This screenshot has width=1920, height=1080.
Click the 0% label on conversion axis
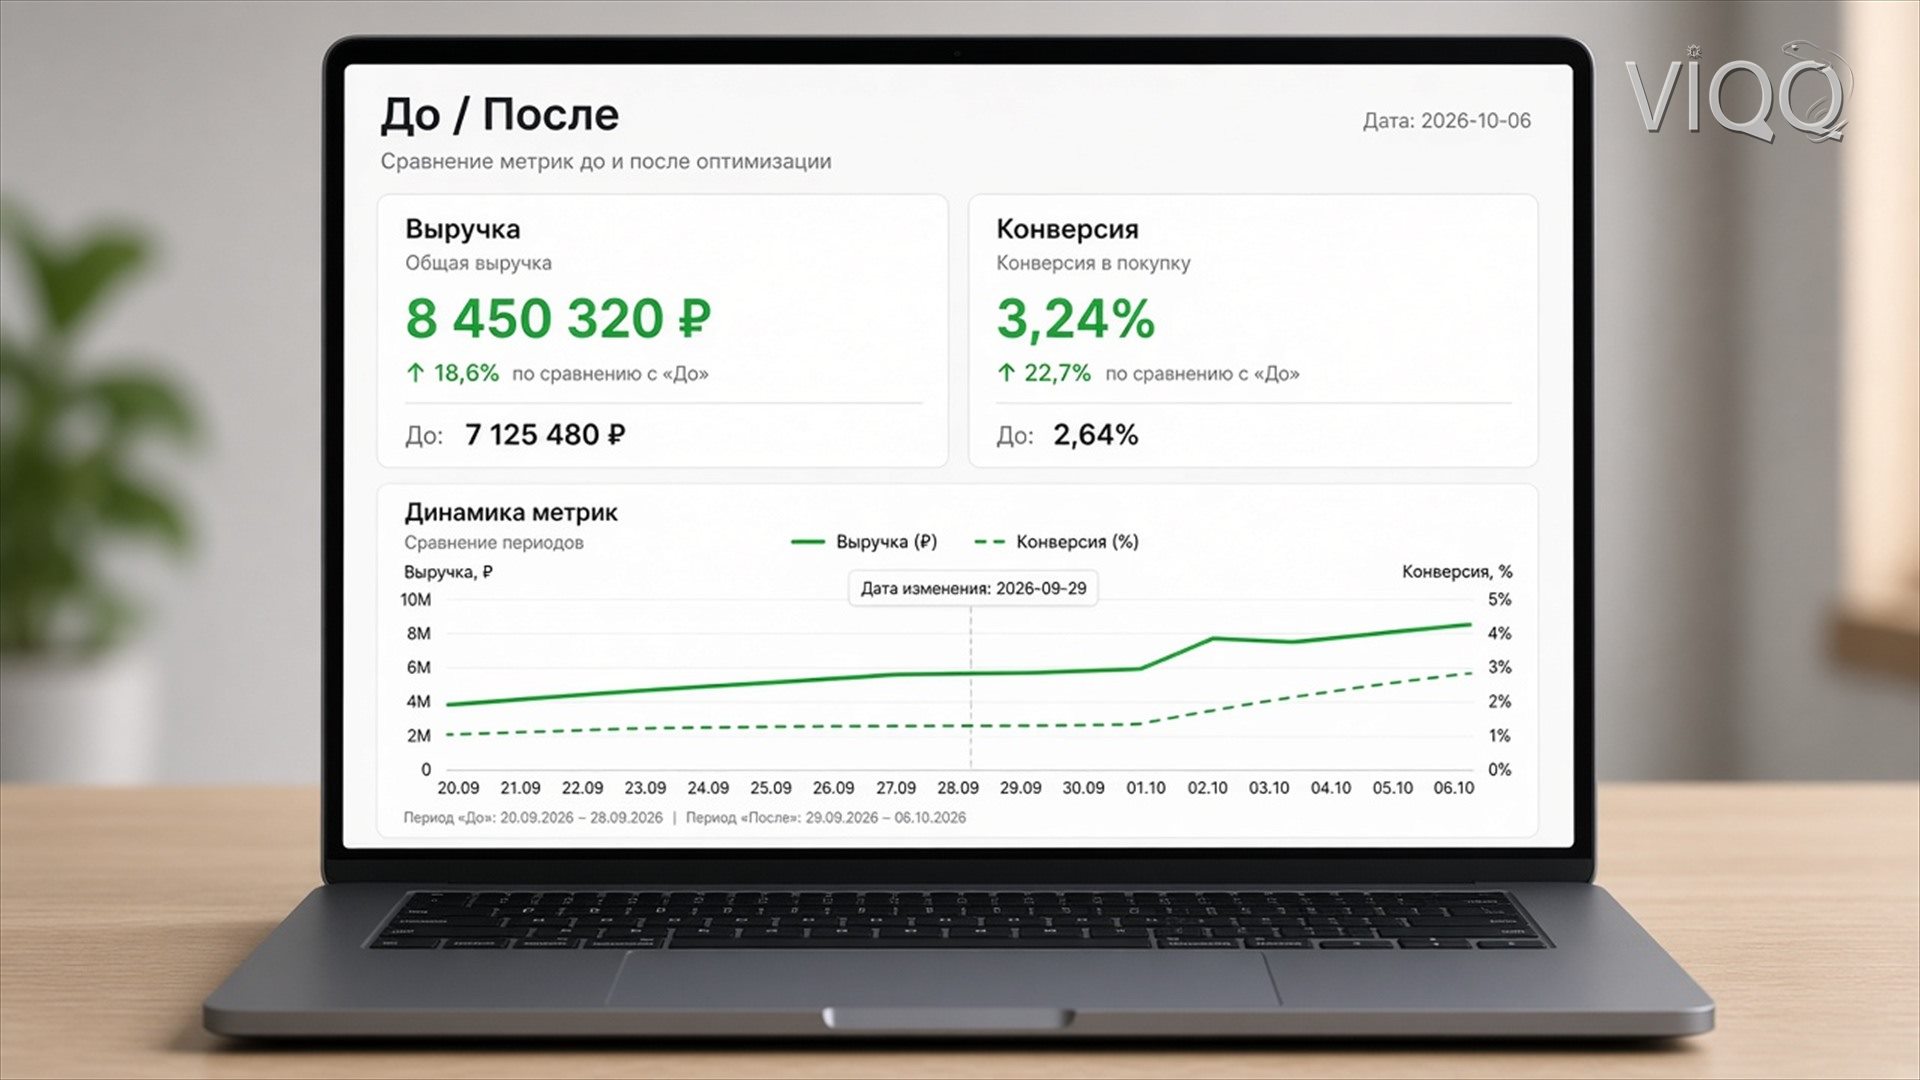point(1500,770)
